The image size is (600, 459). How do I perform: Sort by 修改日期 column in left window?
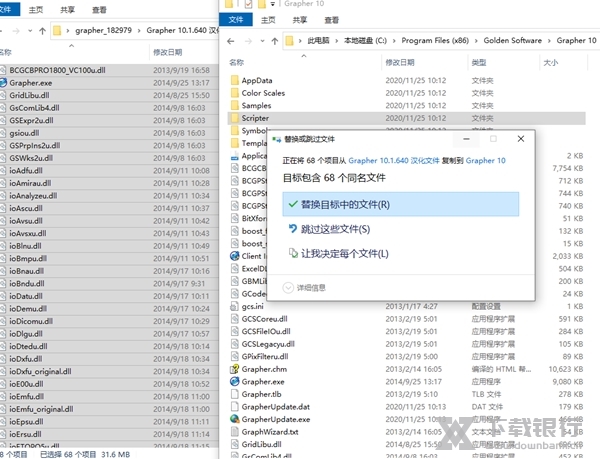click(168, 52)
